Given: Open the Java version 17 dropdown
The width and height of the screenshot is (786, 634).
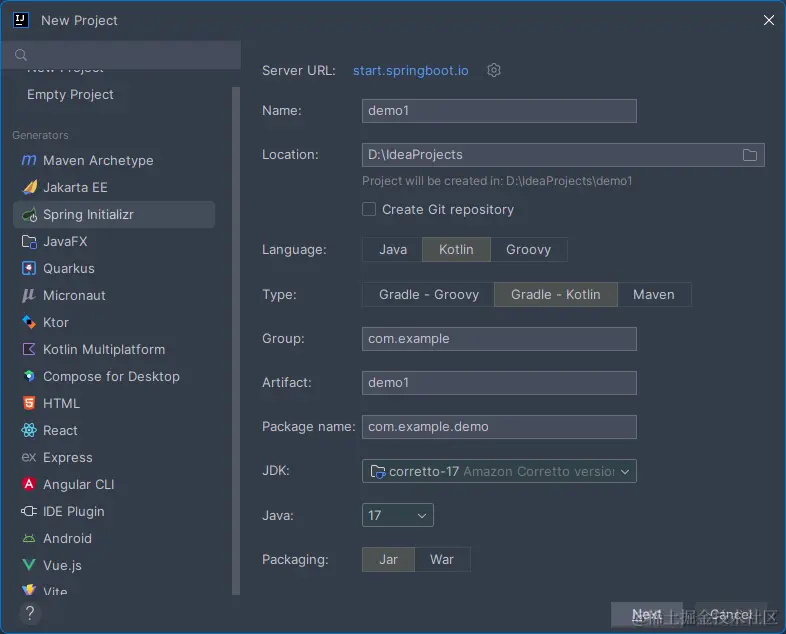Looking at the screenshot, I should [398, 515].
